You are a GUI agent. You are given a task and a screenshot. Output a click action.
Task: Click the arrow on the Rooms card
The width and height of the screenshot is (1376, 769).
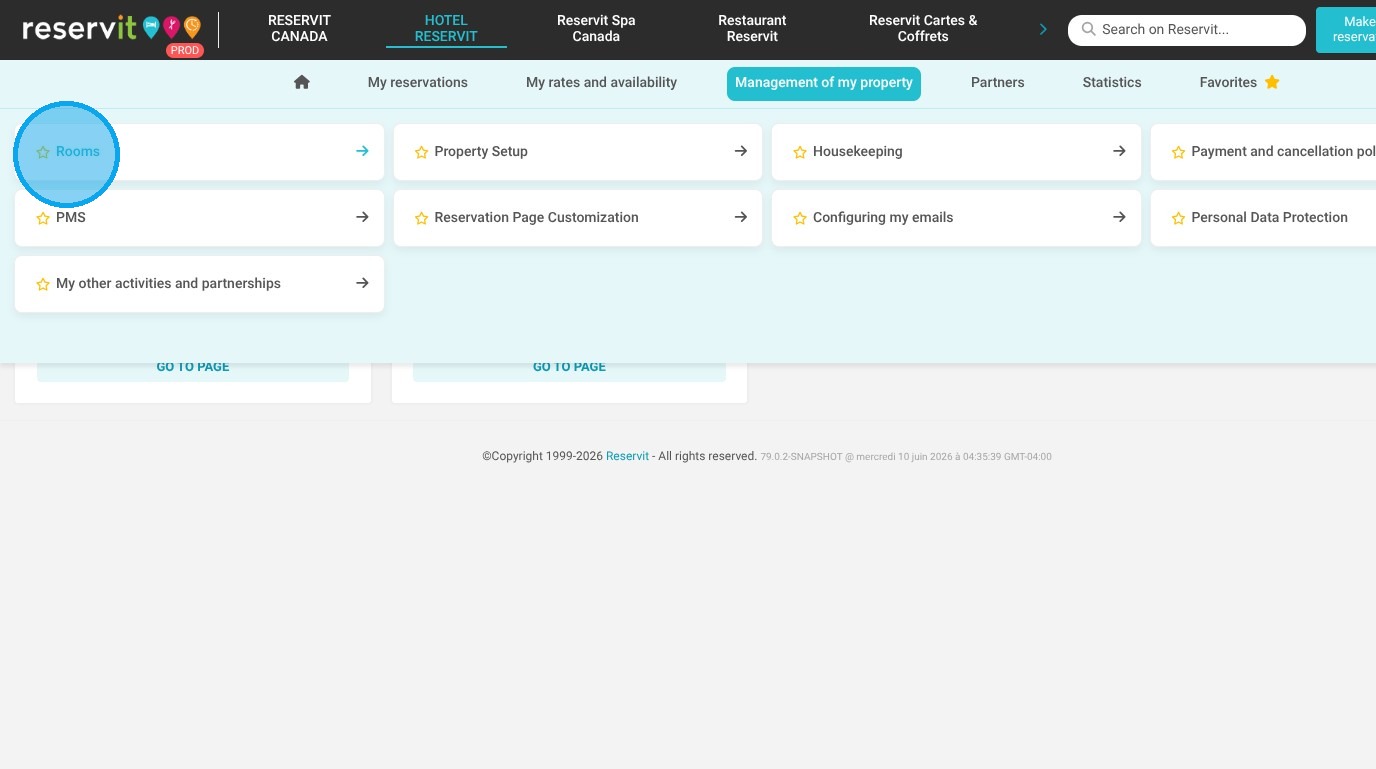(x=362, y=151)
